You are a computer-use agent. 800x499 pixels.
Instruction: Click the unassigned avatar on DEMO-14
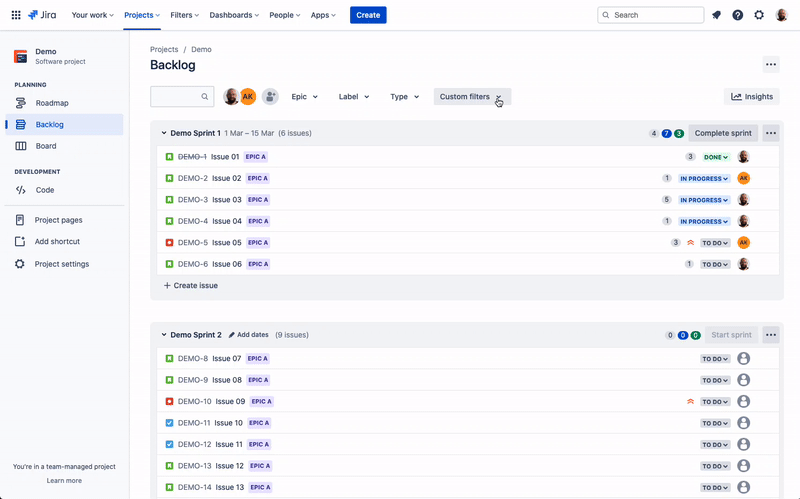[x=744, y=487]
